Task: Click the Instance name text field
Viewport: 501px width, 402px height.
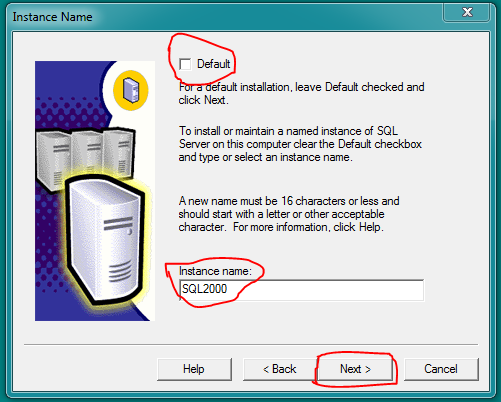Action: [x=301, y=290]
